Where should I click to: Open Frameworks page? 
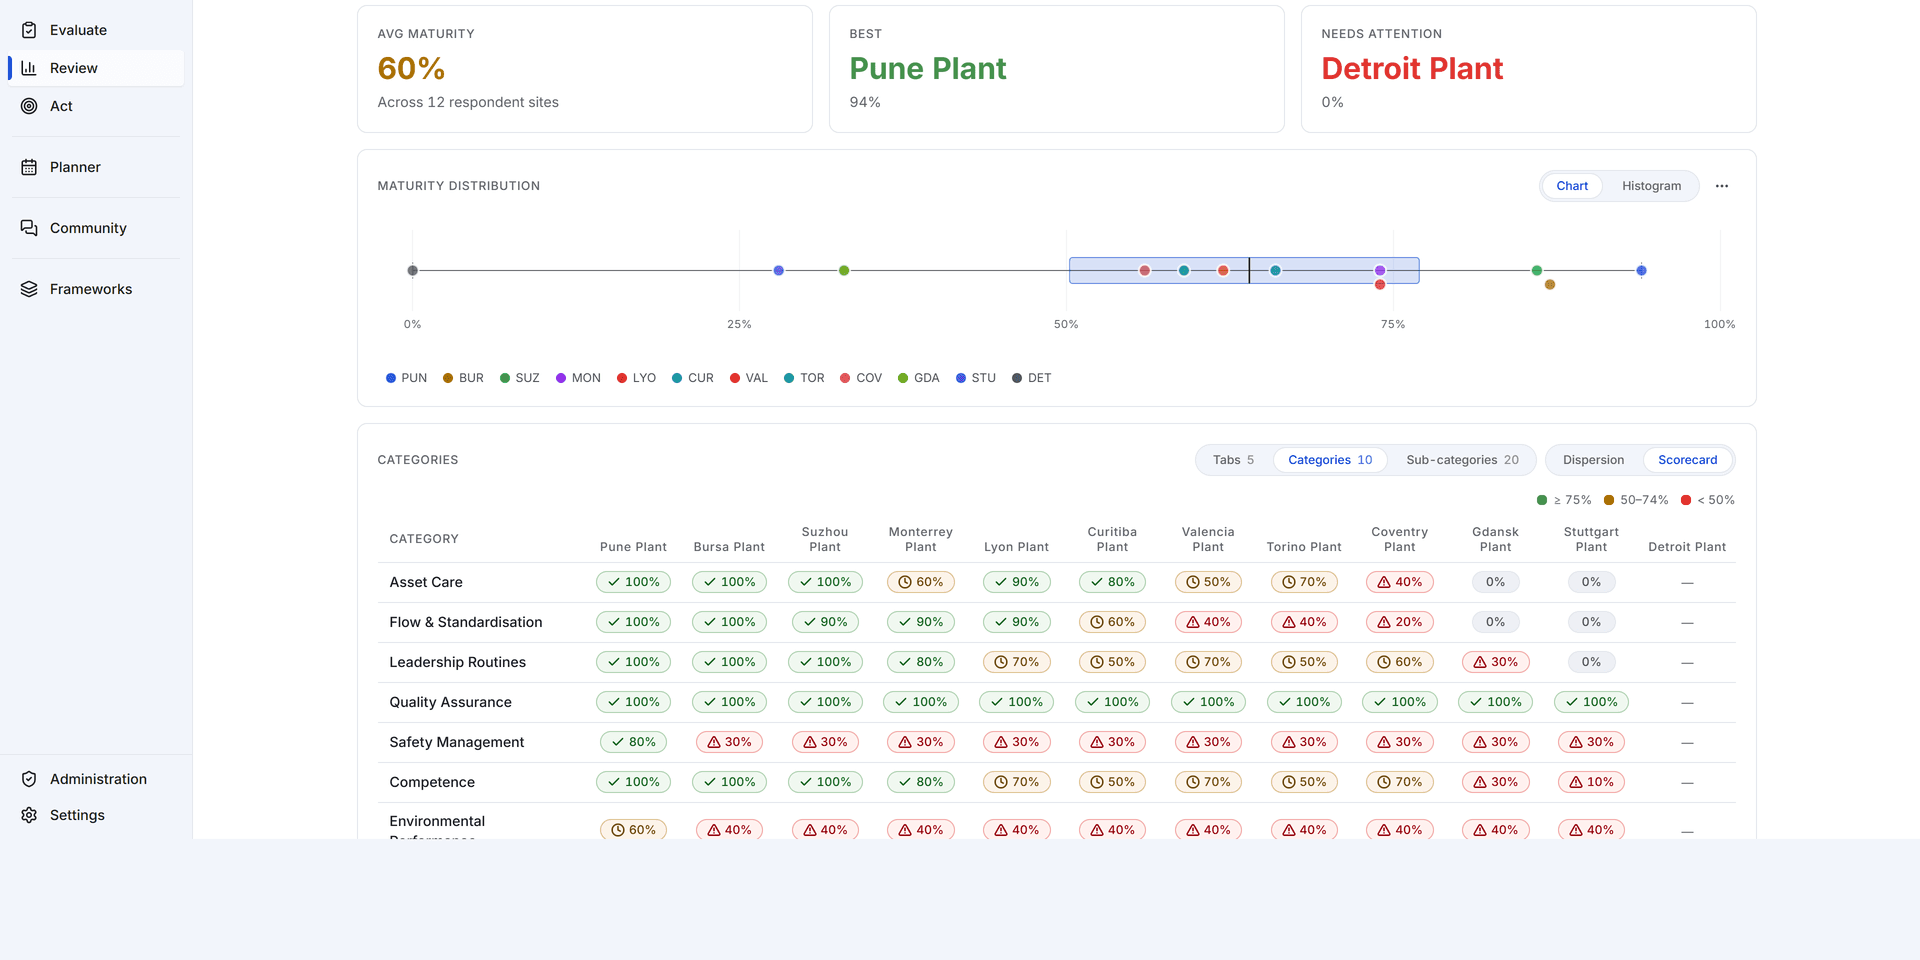96,289
